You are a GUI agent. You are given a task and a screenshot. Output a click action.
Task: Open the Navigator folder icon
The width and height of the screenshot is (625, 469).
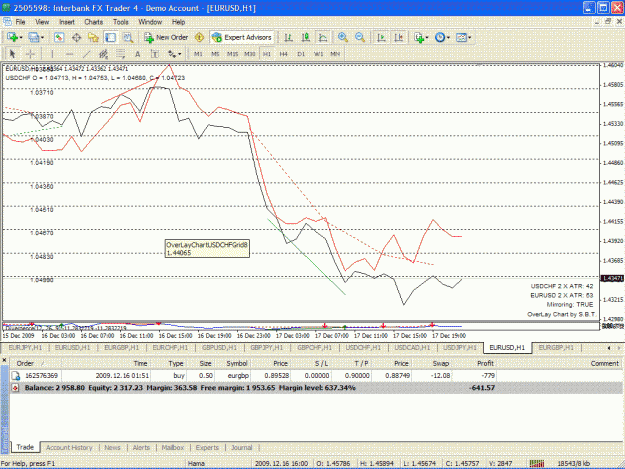pyautogui.click(x=93, y=37)
